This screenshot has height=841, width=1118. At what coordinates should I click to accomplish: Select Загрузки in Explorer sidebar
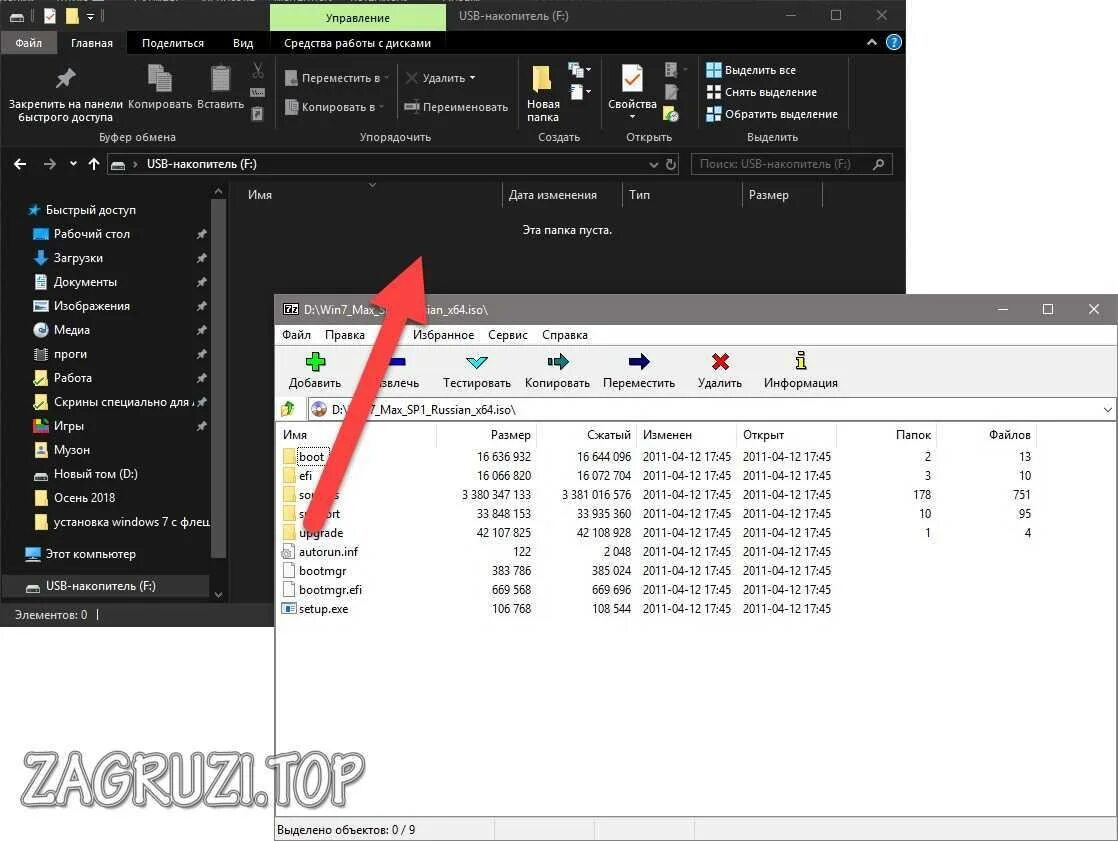coord(78,258)
